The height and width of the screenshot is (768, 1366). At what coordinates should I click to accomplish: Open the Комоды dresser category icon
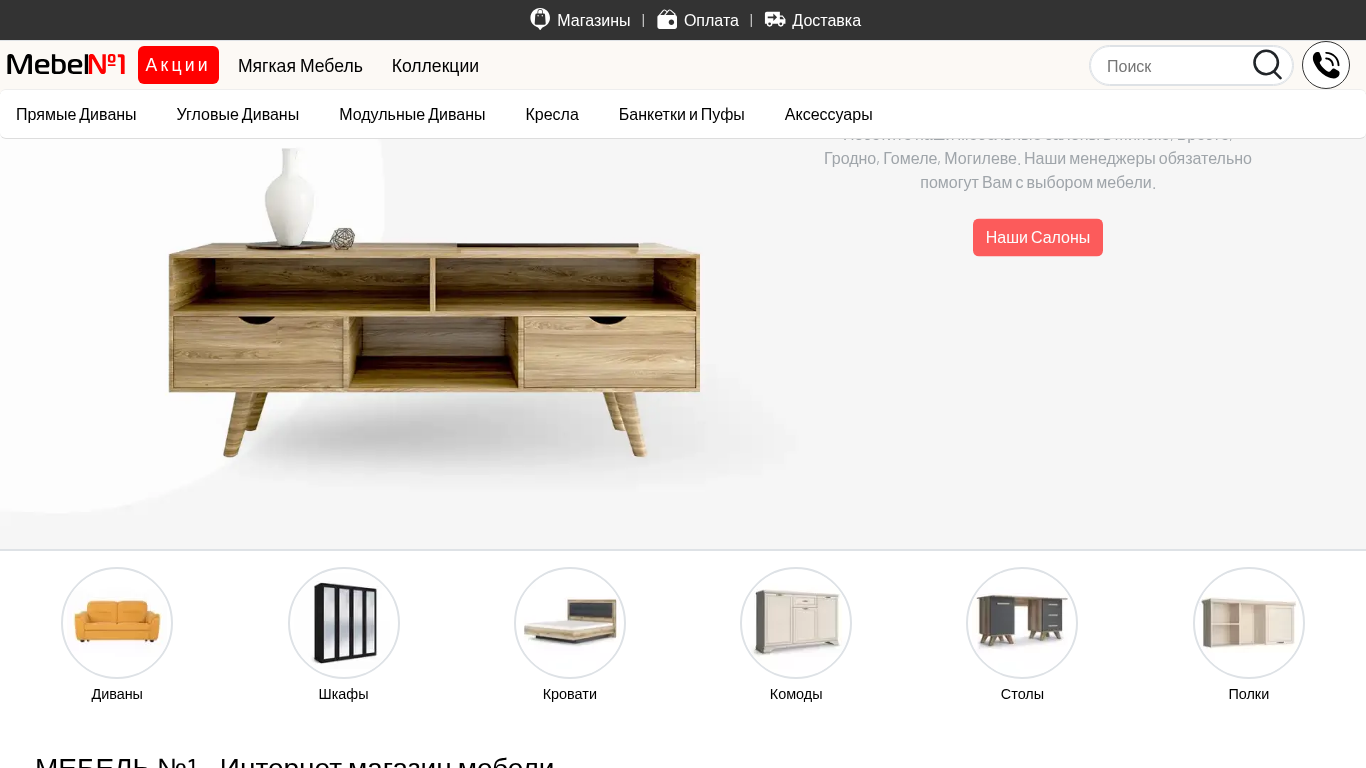pyautogui.click(x=796, y=623)
